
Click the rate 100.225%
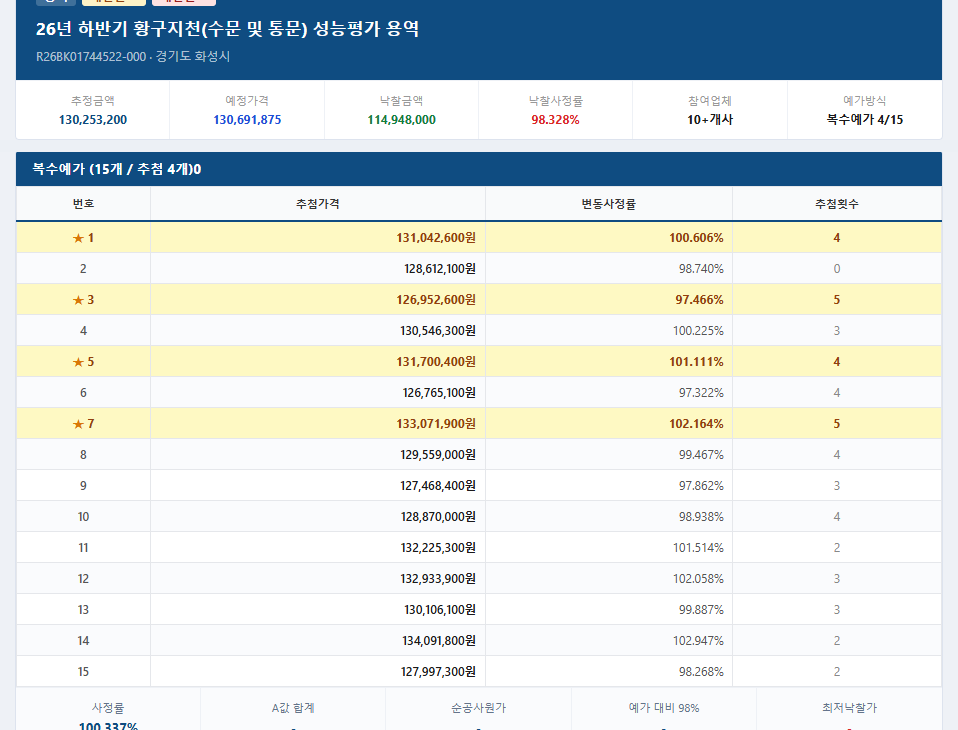pos(698,330)
